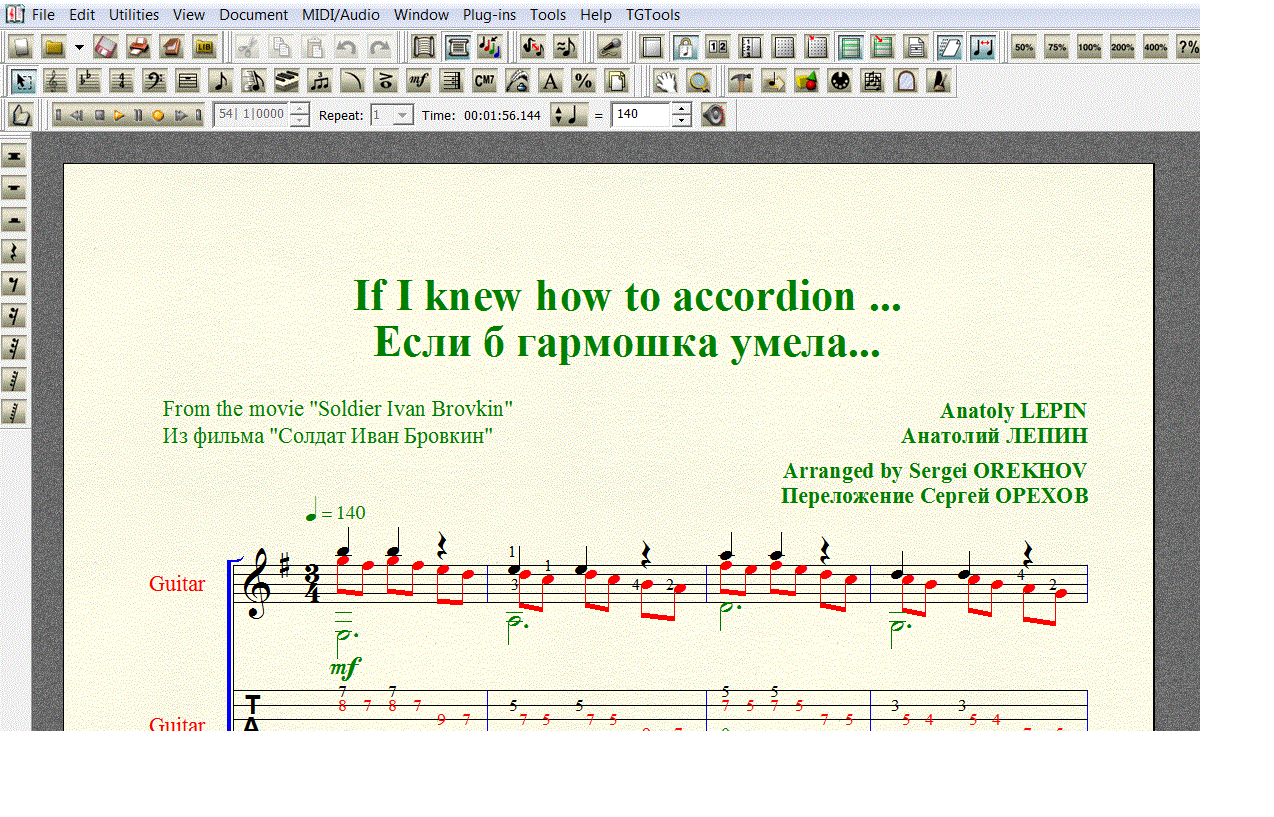Increase the tempo value with up arrow
The height and width of the screenshot is (817, 1274).
click(681, 109)
